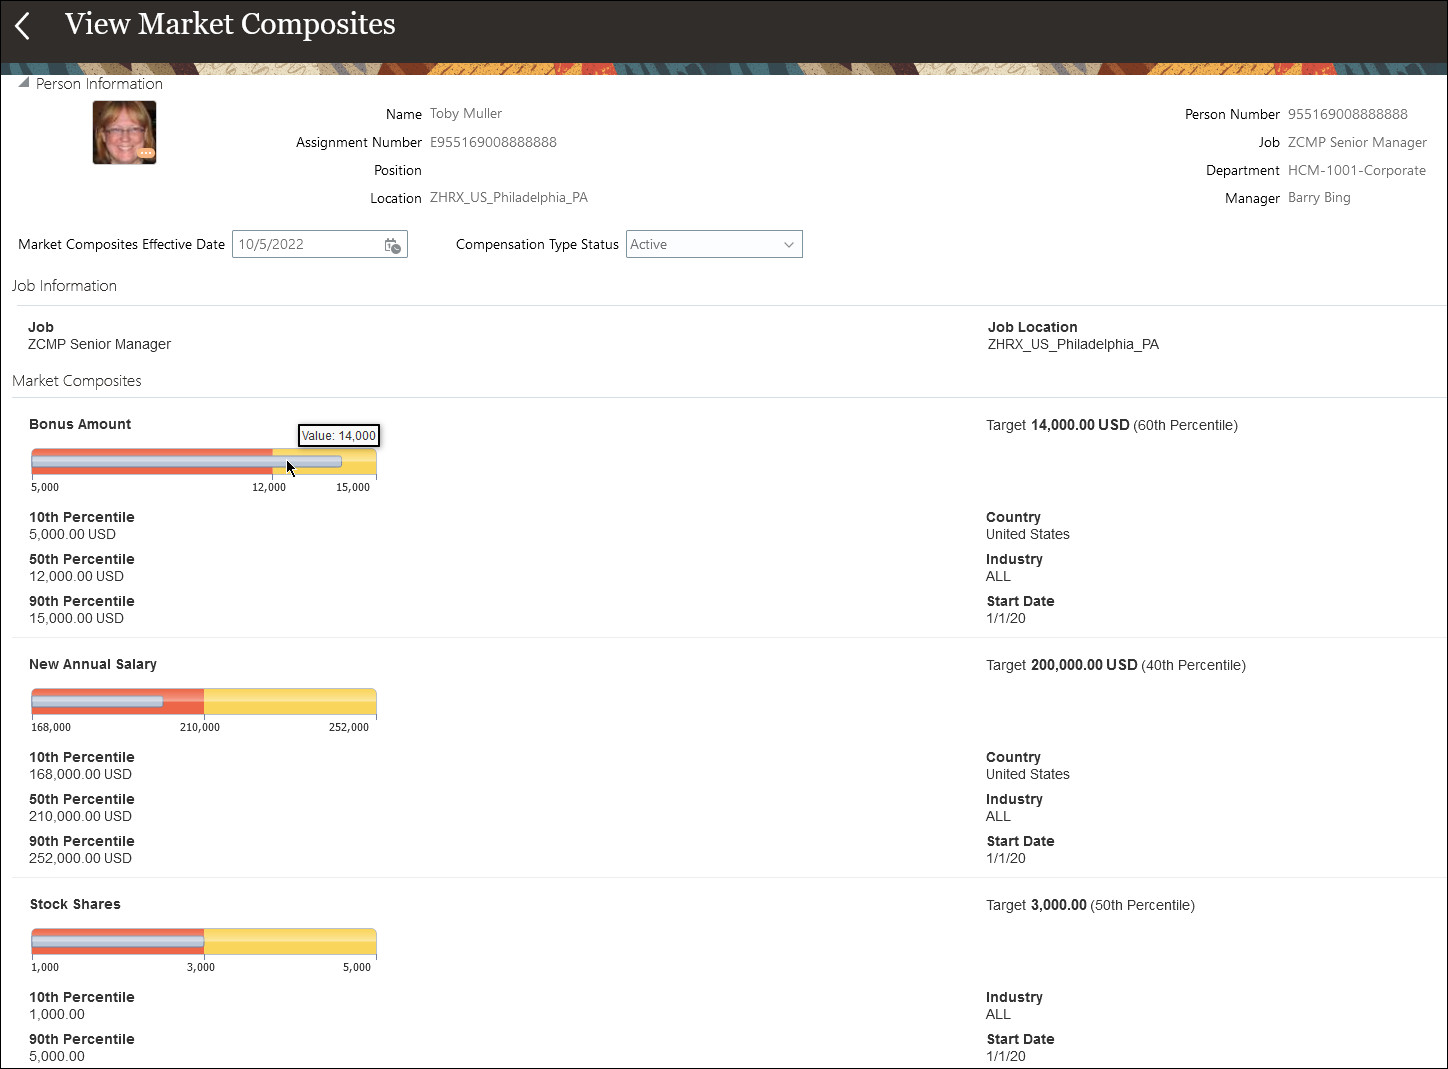
Task: Click the Market Composites Effective Date field
Action: [306, 245]
